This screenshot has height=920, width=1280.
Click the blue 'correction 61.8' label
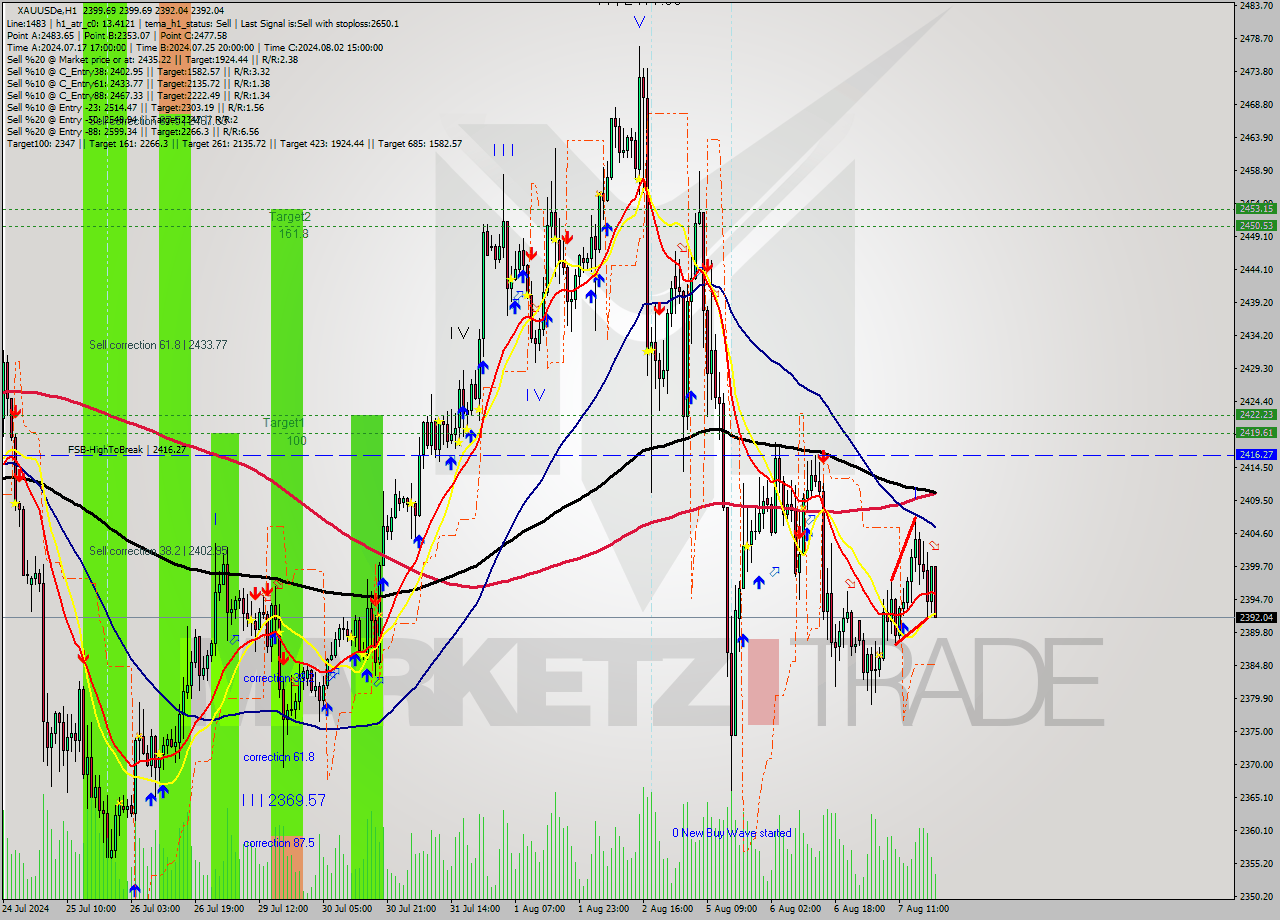pyautogui.click(x=279, y=758)
